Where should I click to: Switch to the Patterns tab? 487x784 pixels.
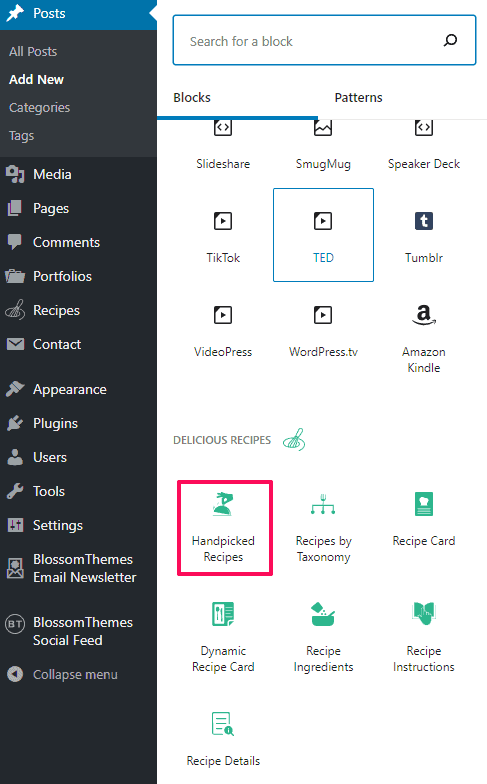click(x=358, y=98)
